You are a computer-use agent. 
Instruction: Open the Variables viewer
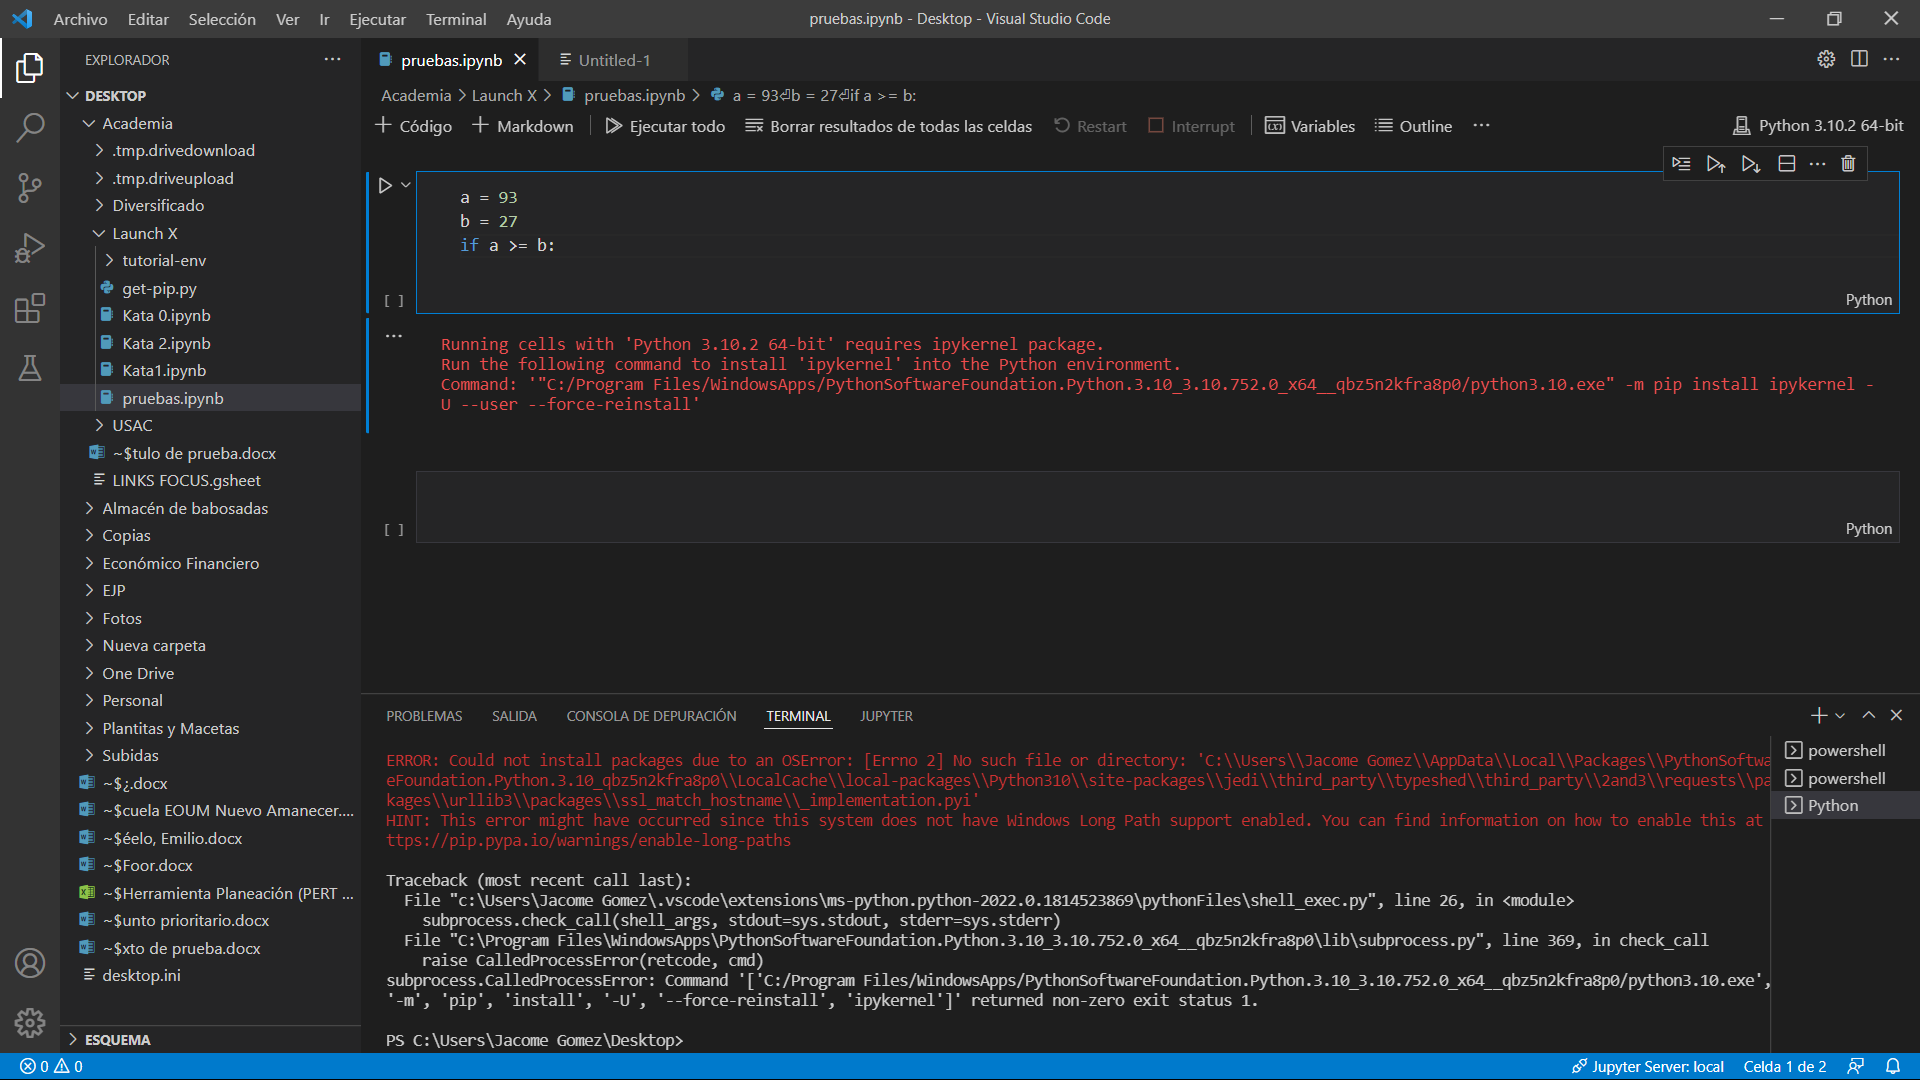(1310, 126)
